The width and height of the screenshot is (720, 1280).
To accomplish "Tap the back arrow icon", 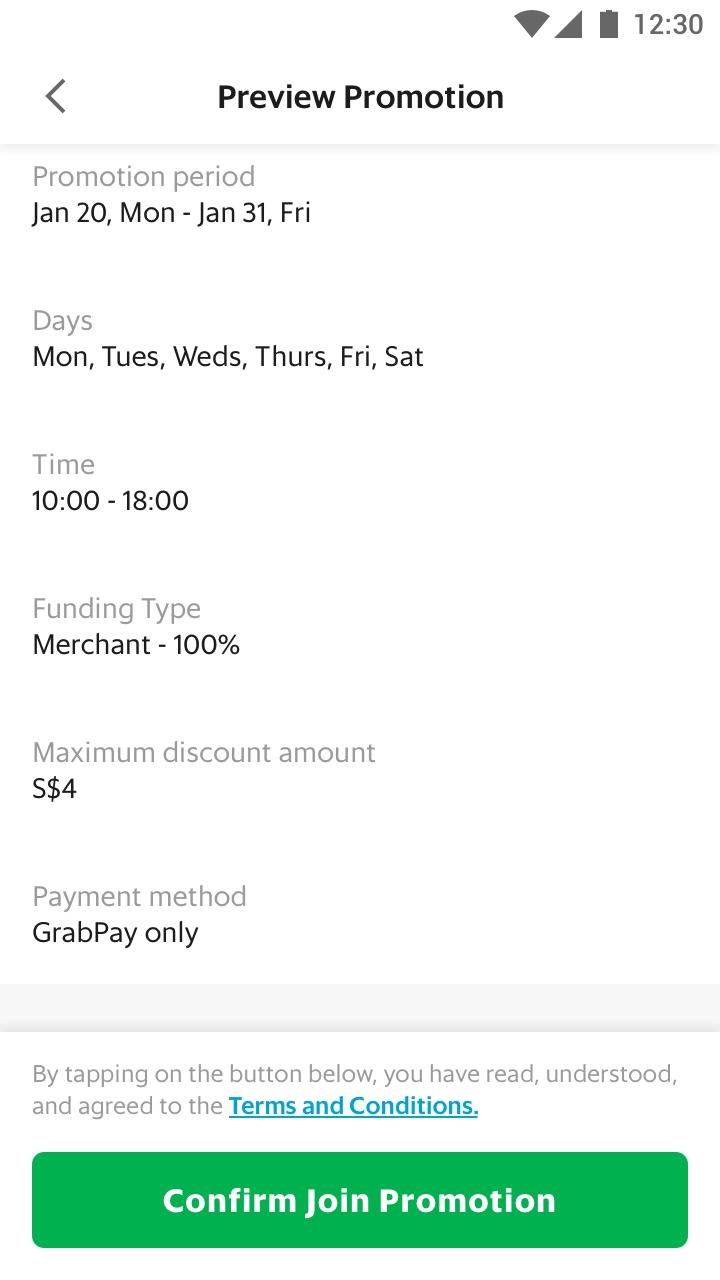I will coord(56,97).
